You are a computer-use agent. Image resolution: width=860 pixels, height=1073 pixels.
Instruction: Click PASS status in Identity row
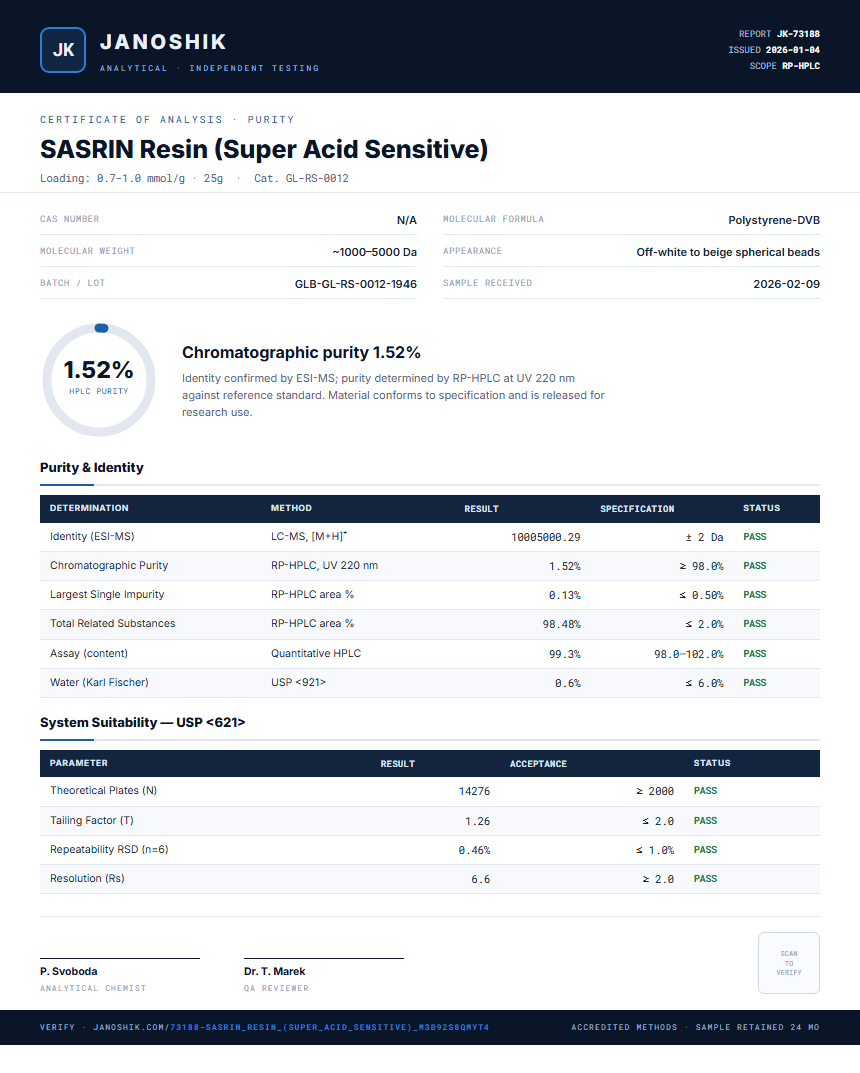click(x=755, y=536)
